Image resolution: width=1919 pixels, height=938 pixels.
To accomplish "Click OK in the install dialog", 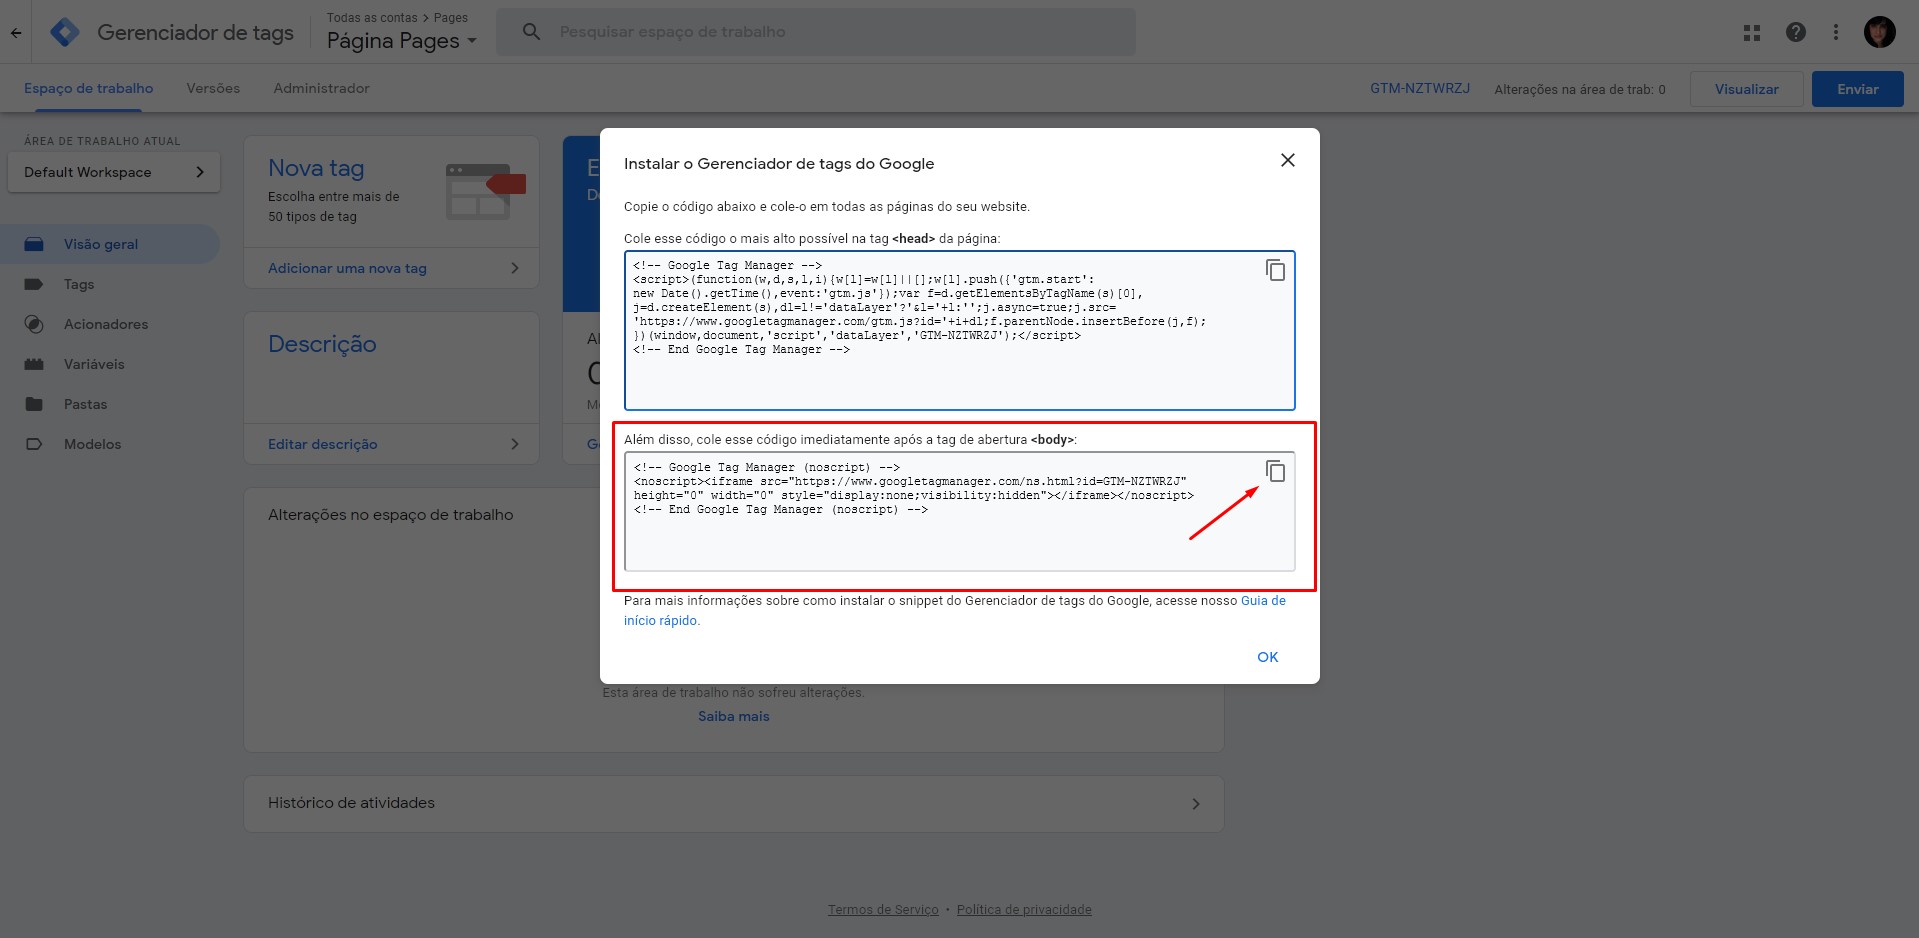I will 1268,657.
